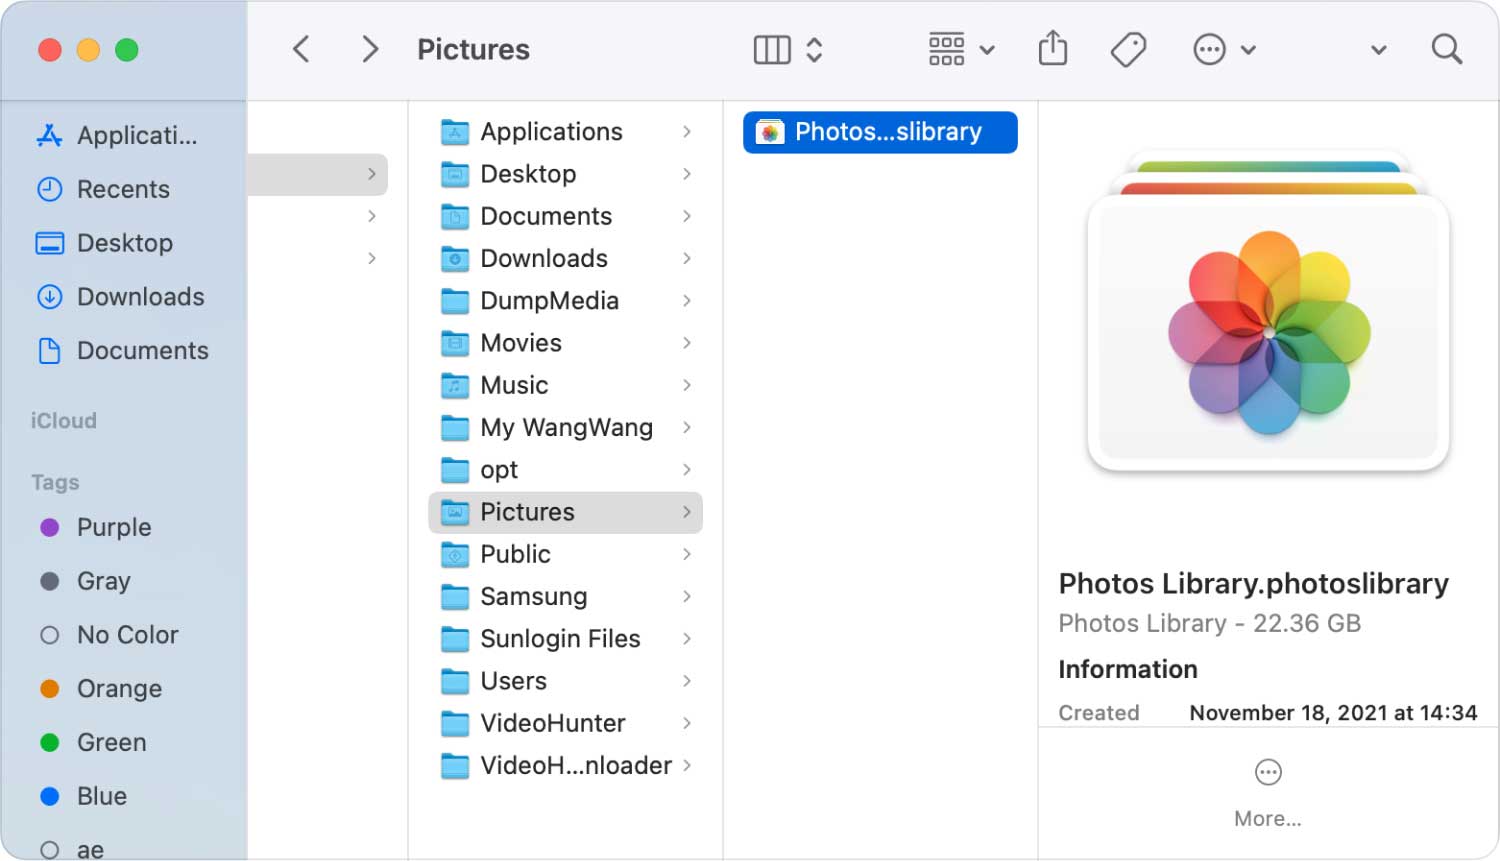The height and width of the screenshot is (861, 1500).
Task: Click the column view icon
Action: pos(771,49)
